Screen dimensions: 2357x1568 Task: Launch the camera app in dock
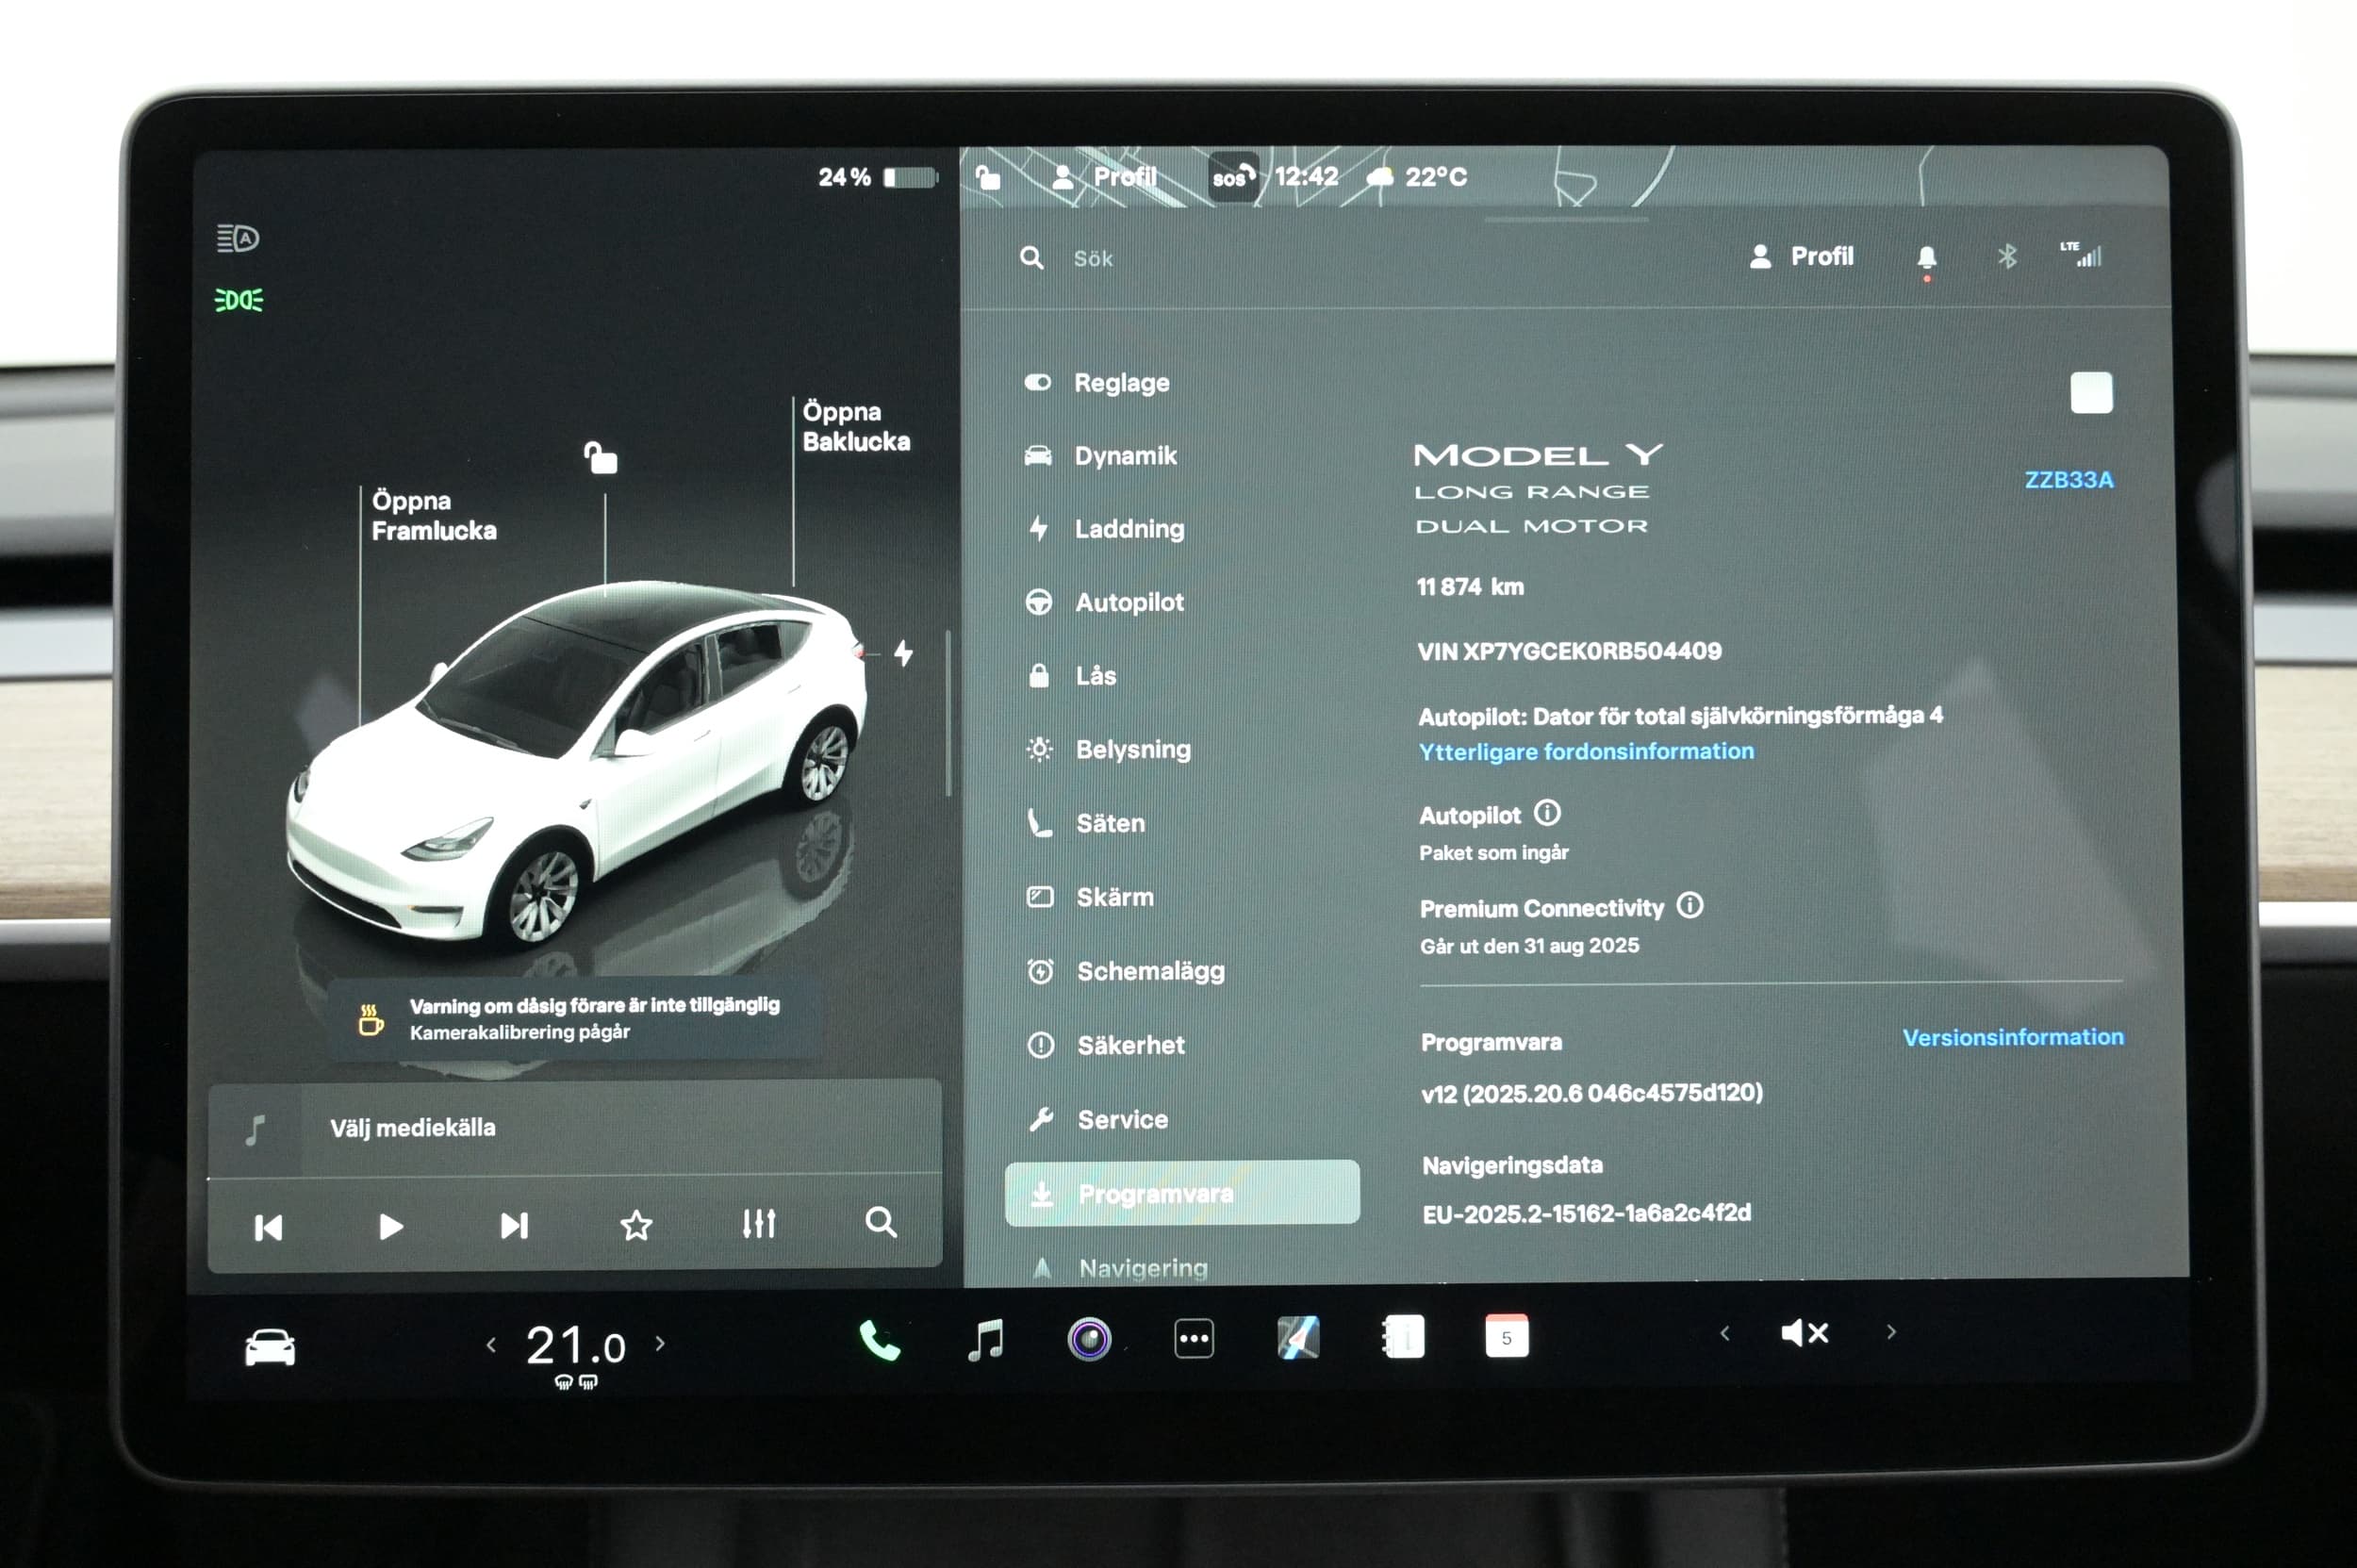click(x=1090, y=1339)
